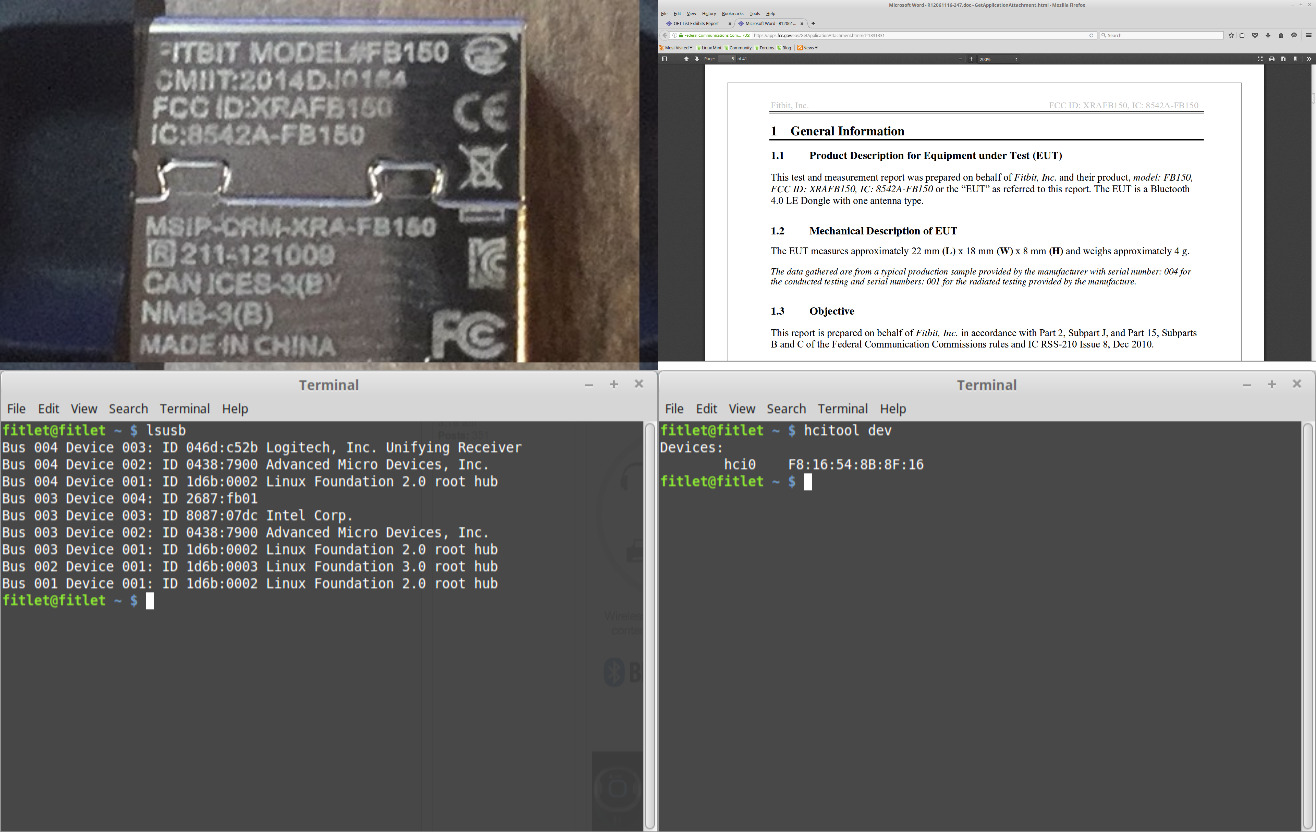Open Edit menu in hcitool terminal

point(707,408)
